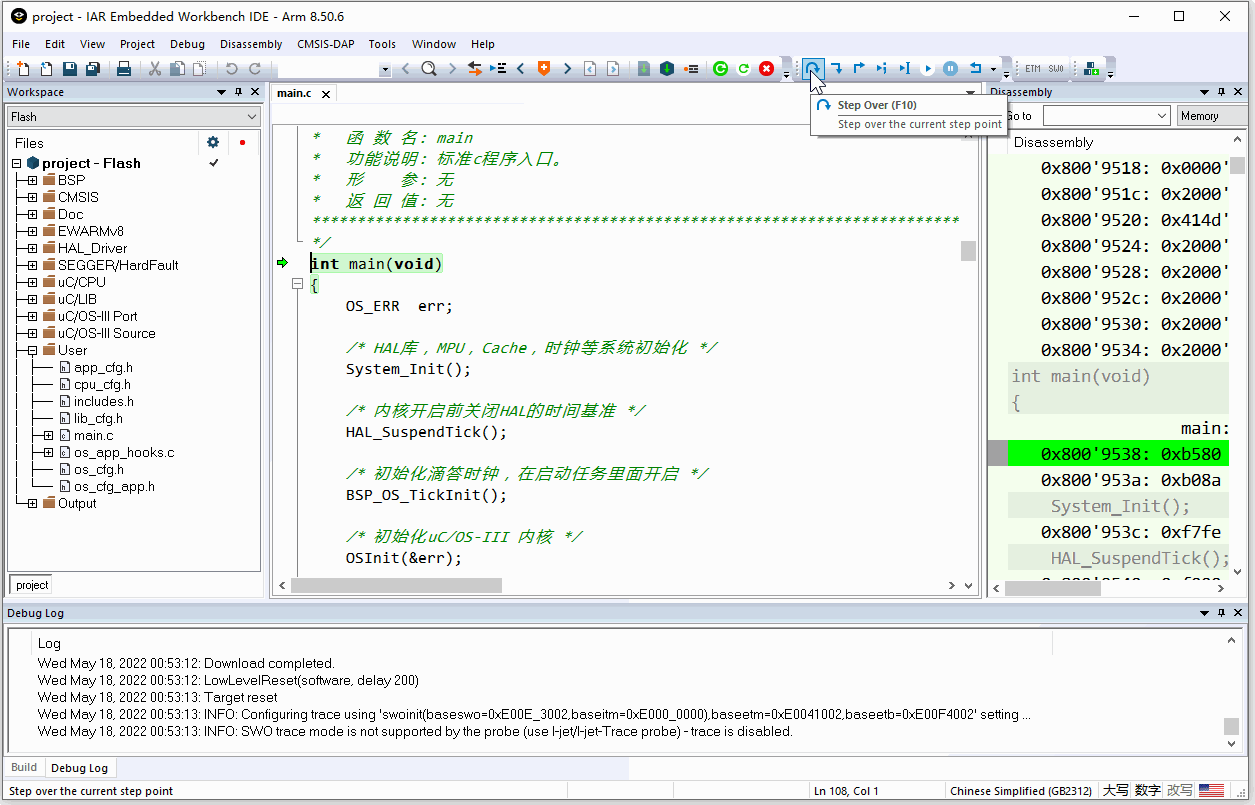Break execution with the pause button
The height and width of the screenshot is (805, 1255).
(951, 69)
